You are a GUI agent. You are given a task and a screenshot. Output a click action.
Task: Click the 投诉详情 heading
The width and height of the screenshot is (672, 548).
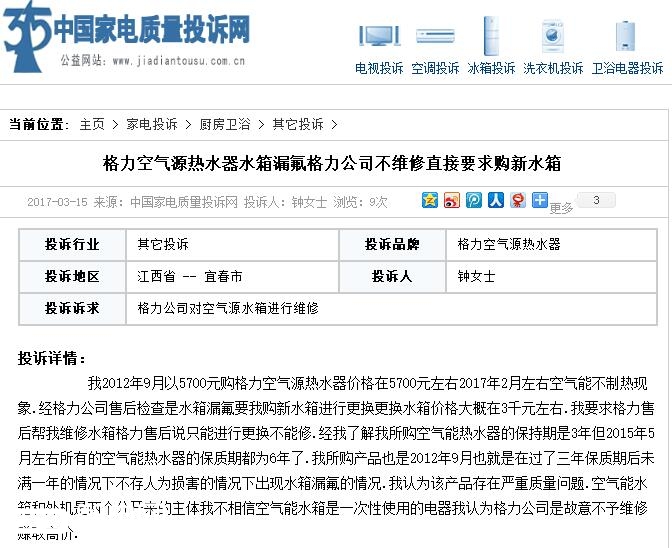[51, 358]
